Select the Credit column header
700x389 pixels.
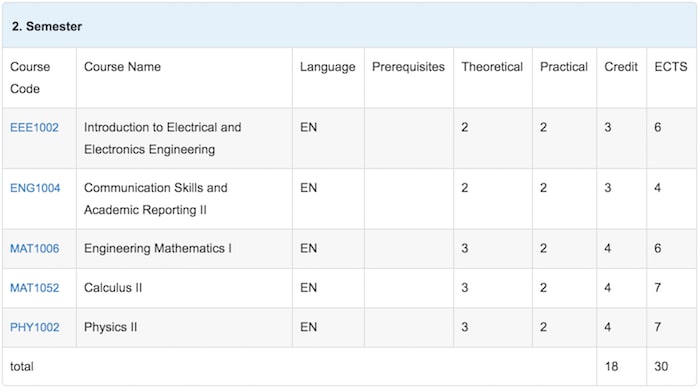(x=621, y=67)
